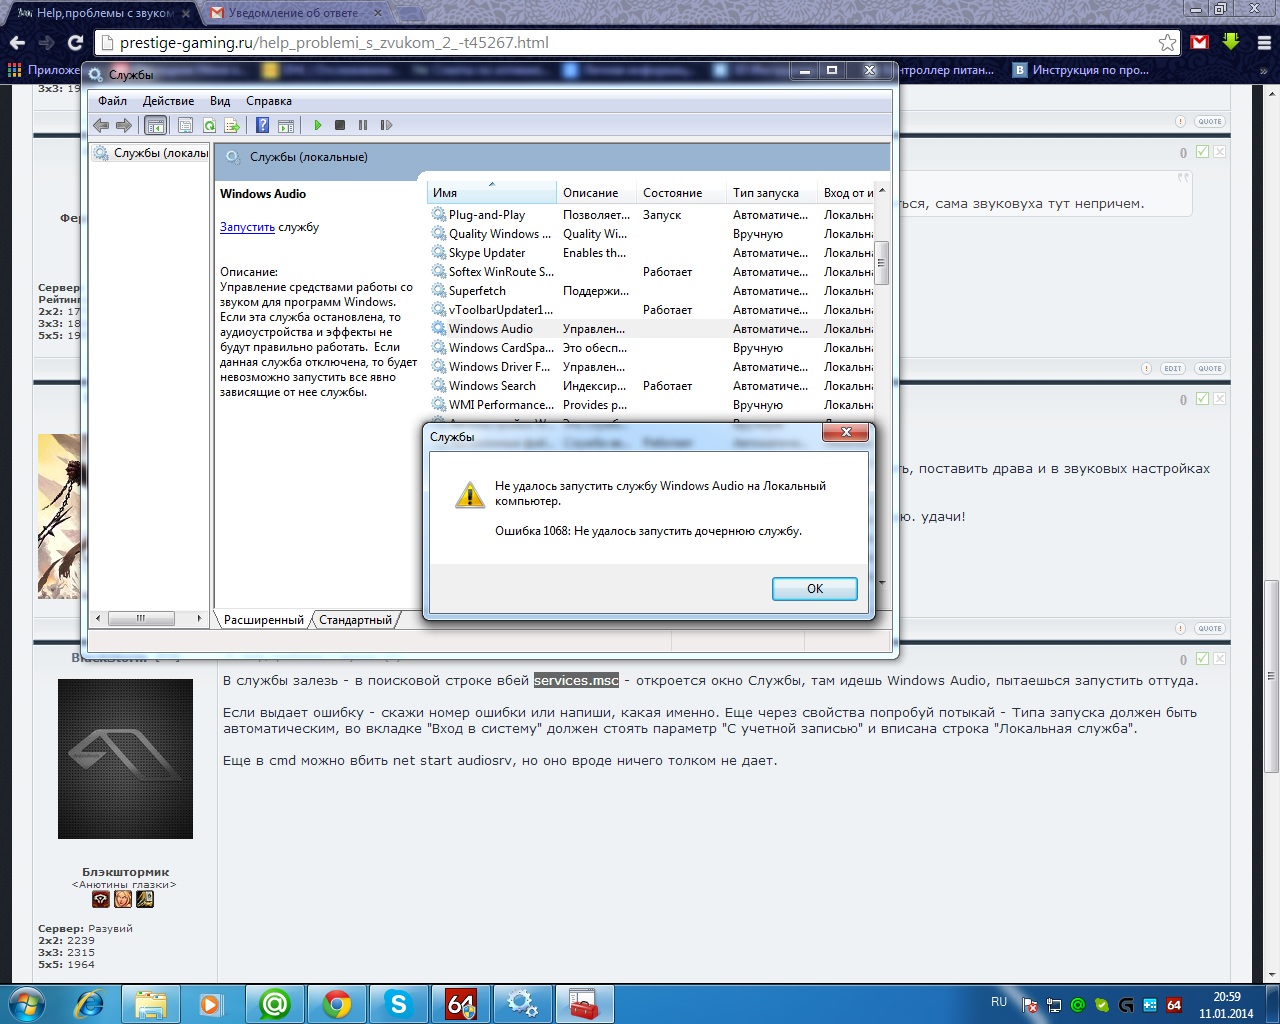Click the Pause Service toolbar icon
Viewport: 1280px width, 1024px height.
click(x=362, y=125)
